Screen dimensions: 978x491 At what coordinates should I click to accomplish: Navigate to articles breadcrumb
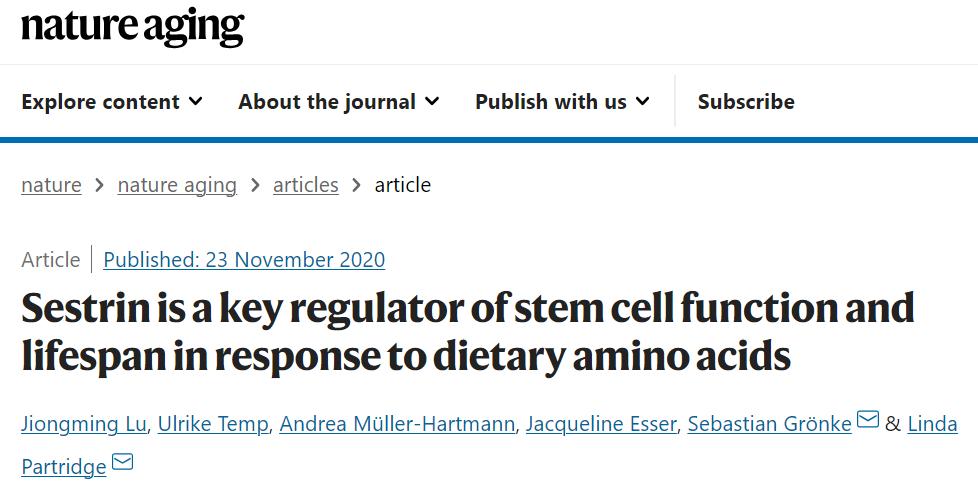click(x=305, y=185)
